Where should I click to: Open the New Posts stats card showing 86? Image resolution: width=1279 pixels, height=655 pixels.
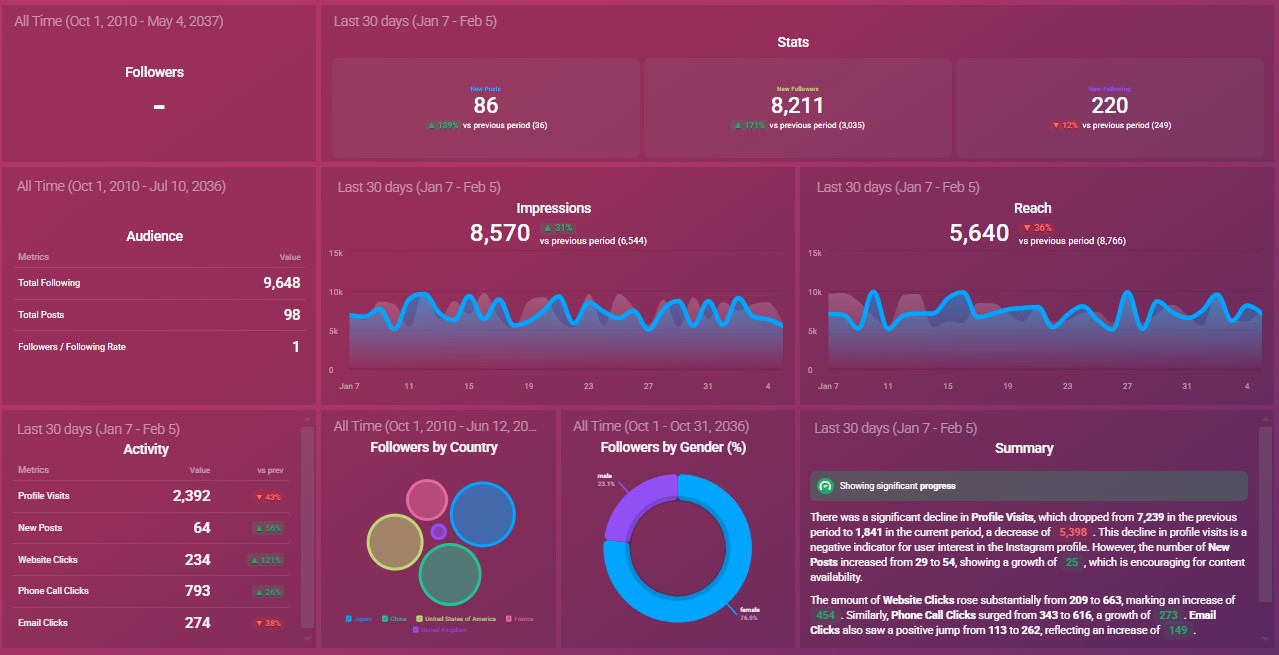click(x=486, y=107)
